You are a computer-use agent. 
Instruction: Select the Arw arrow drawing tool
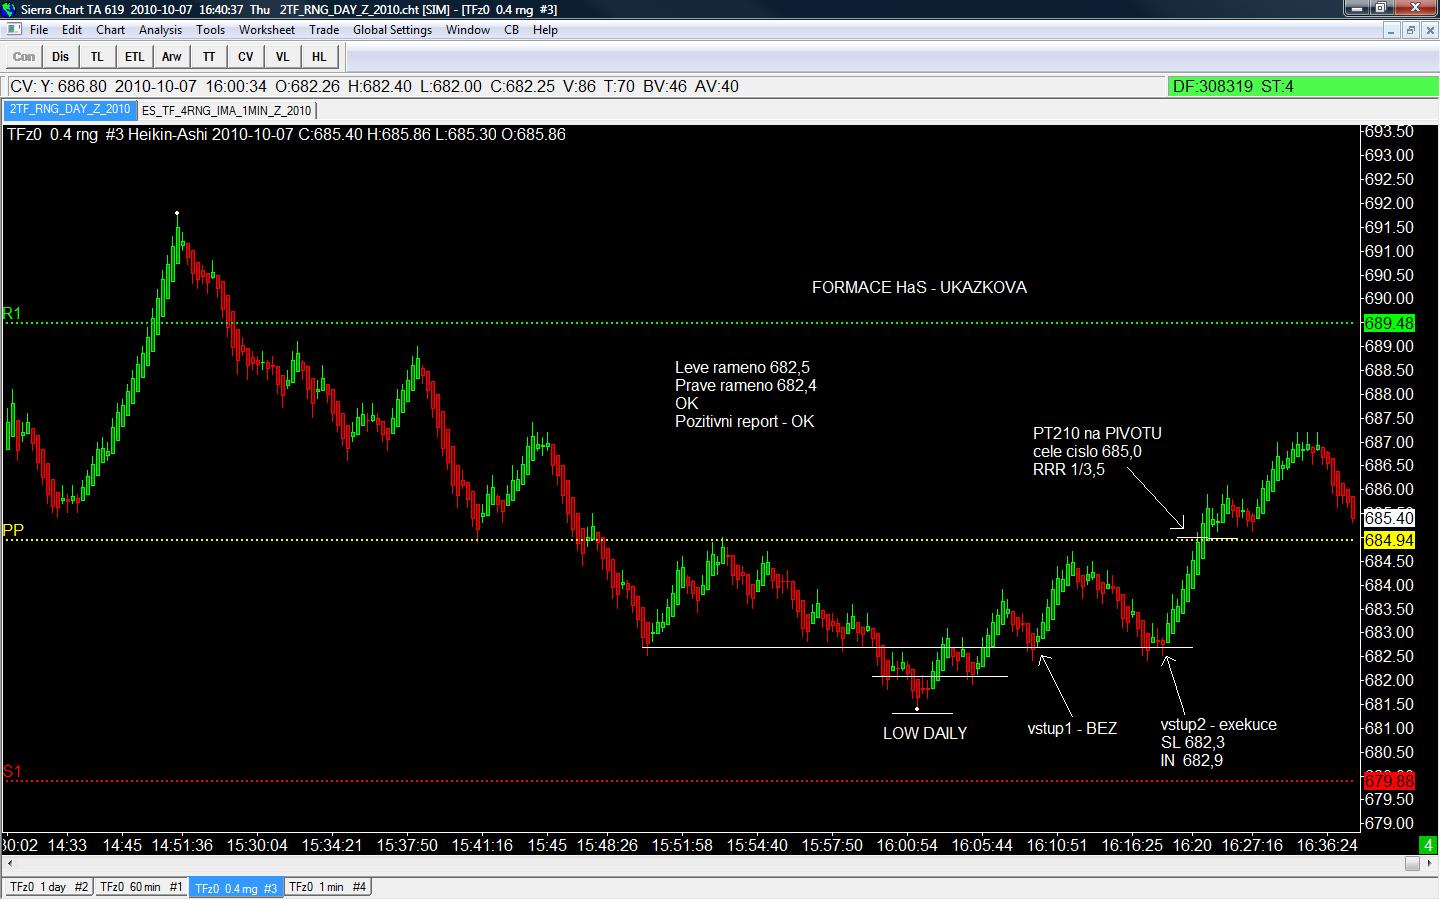pos(172,57)
